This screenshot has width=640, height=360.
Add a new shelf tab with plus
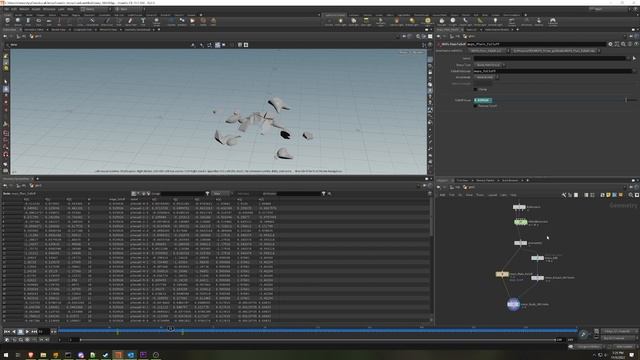(201, 15)
